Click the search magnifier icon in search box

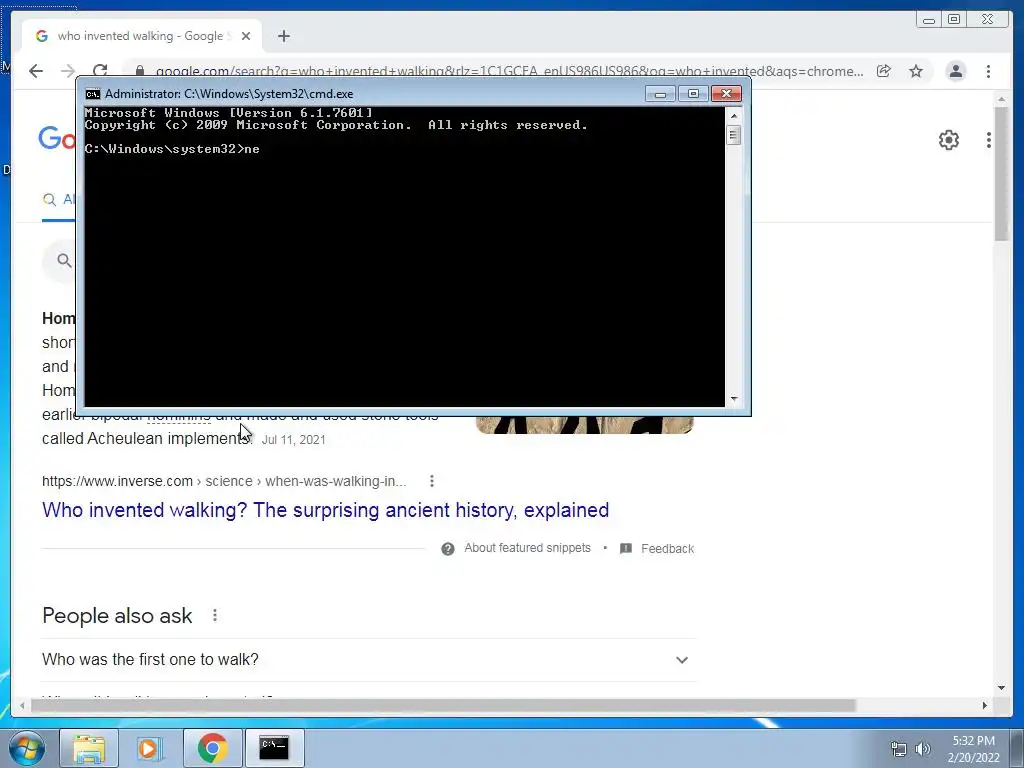[x=64, y=261]
